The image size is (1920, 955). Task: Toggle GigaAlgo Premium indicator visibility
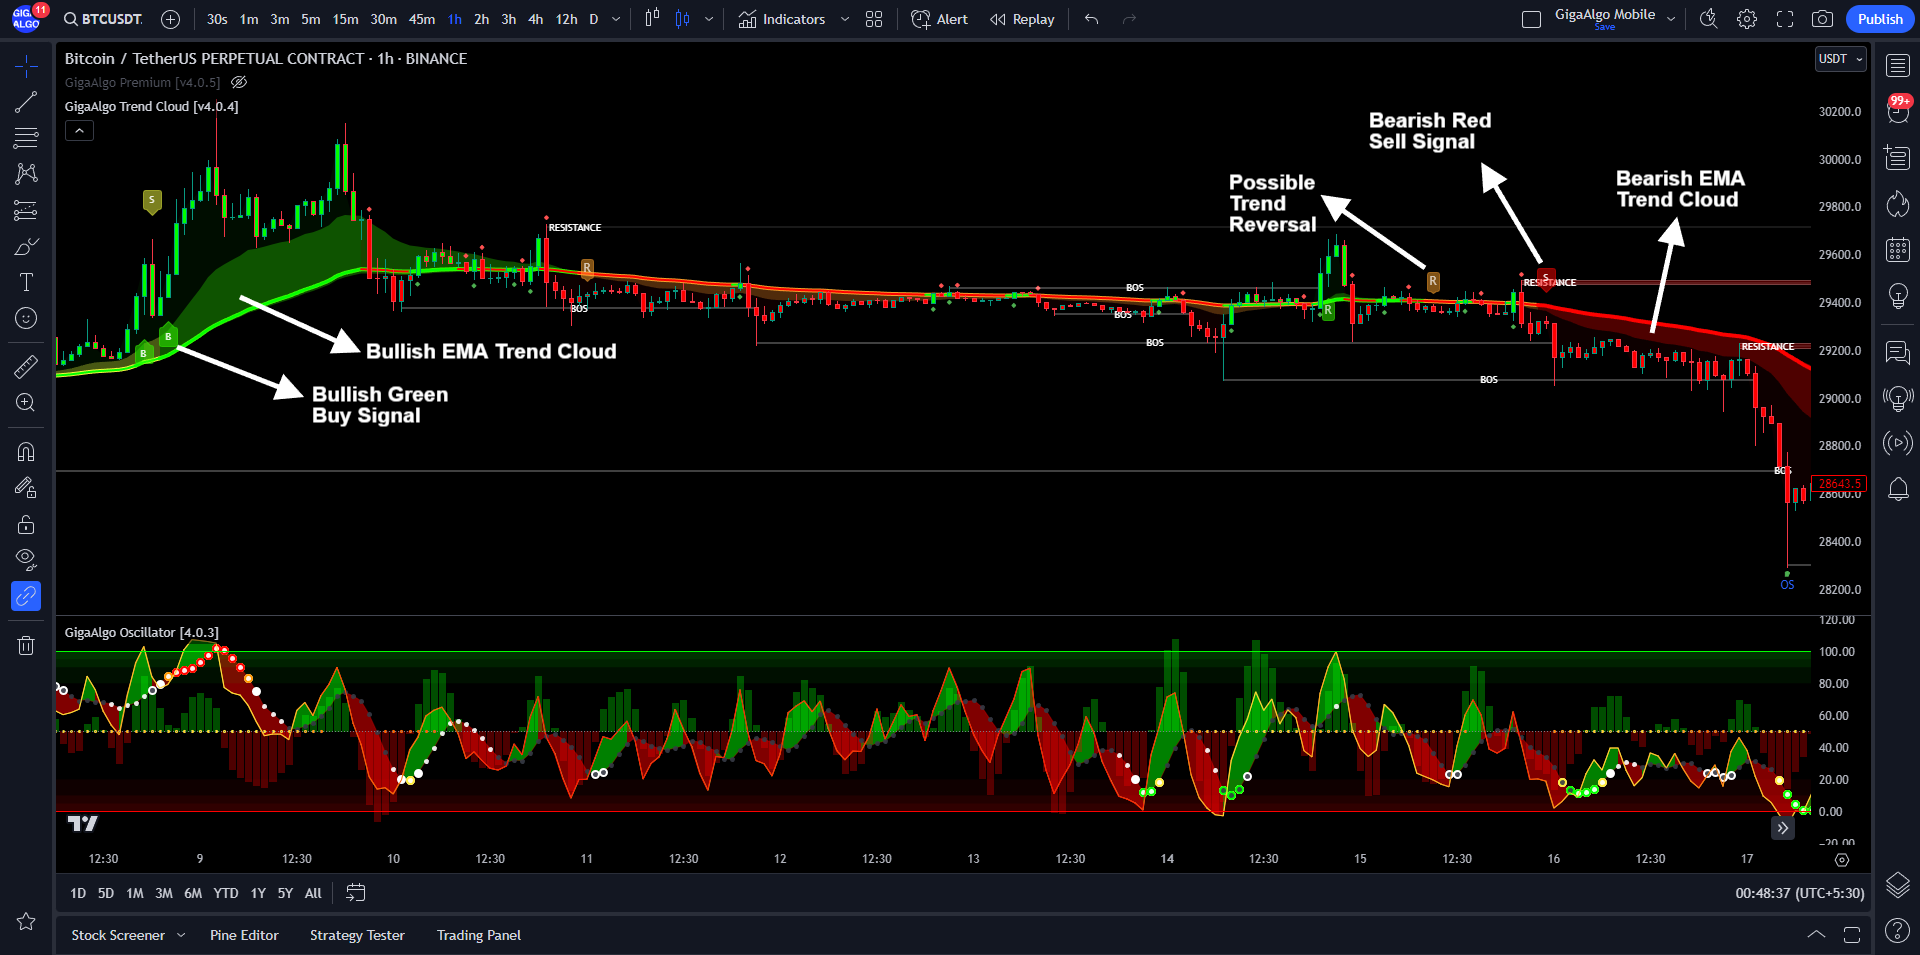(x=239, y=82)
